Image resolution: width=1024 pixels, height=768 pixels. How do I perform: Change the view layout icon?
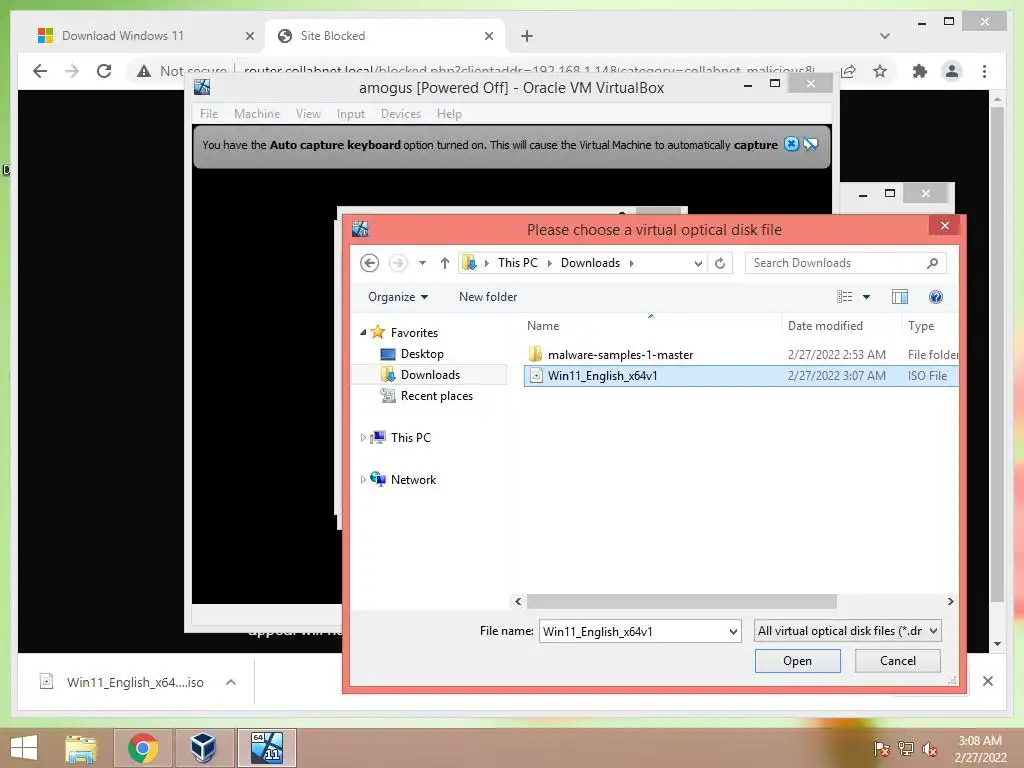tap(844, 297)
